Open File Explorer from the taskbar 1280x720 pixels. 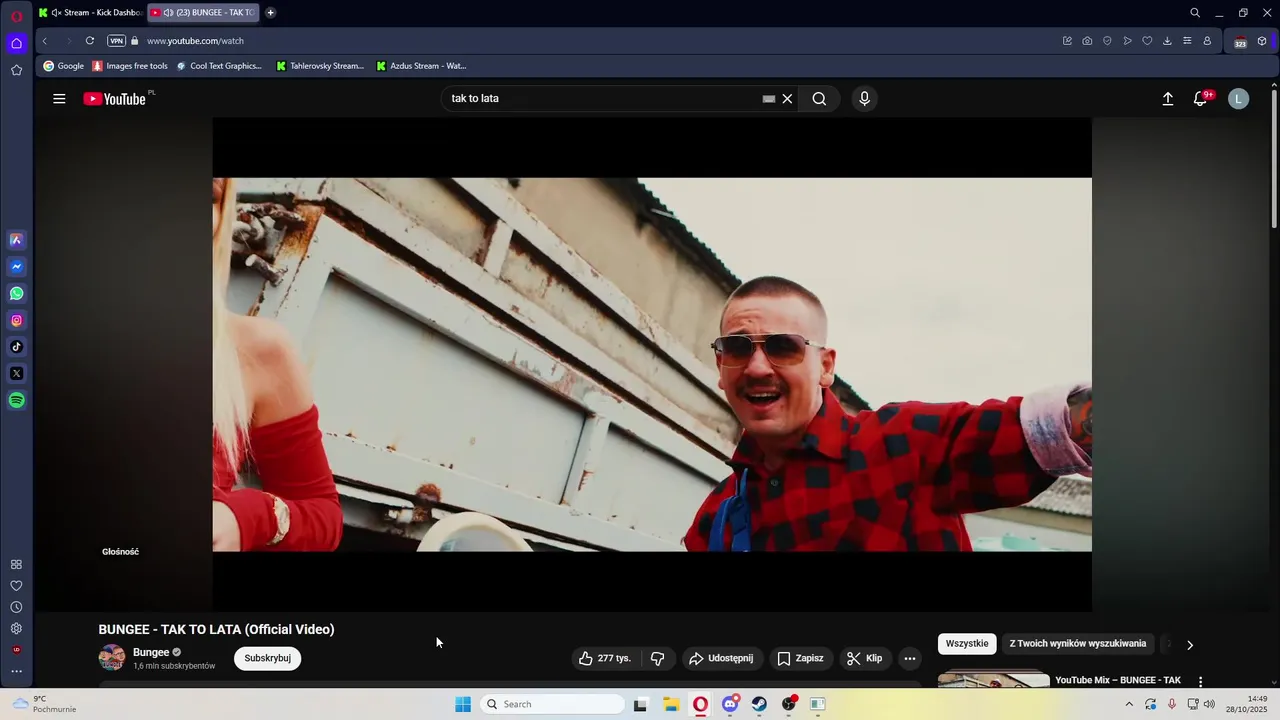pos(671,704)
